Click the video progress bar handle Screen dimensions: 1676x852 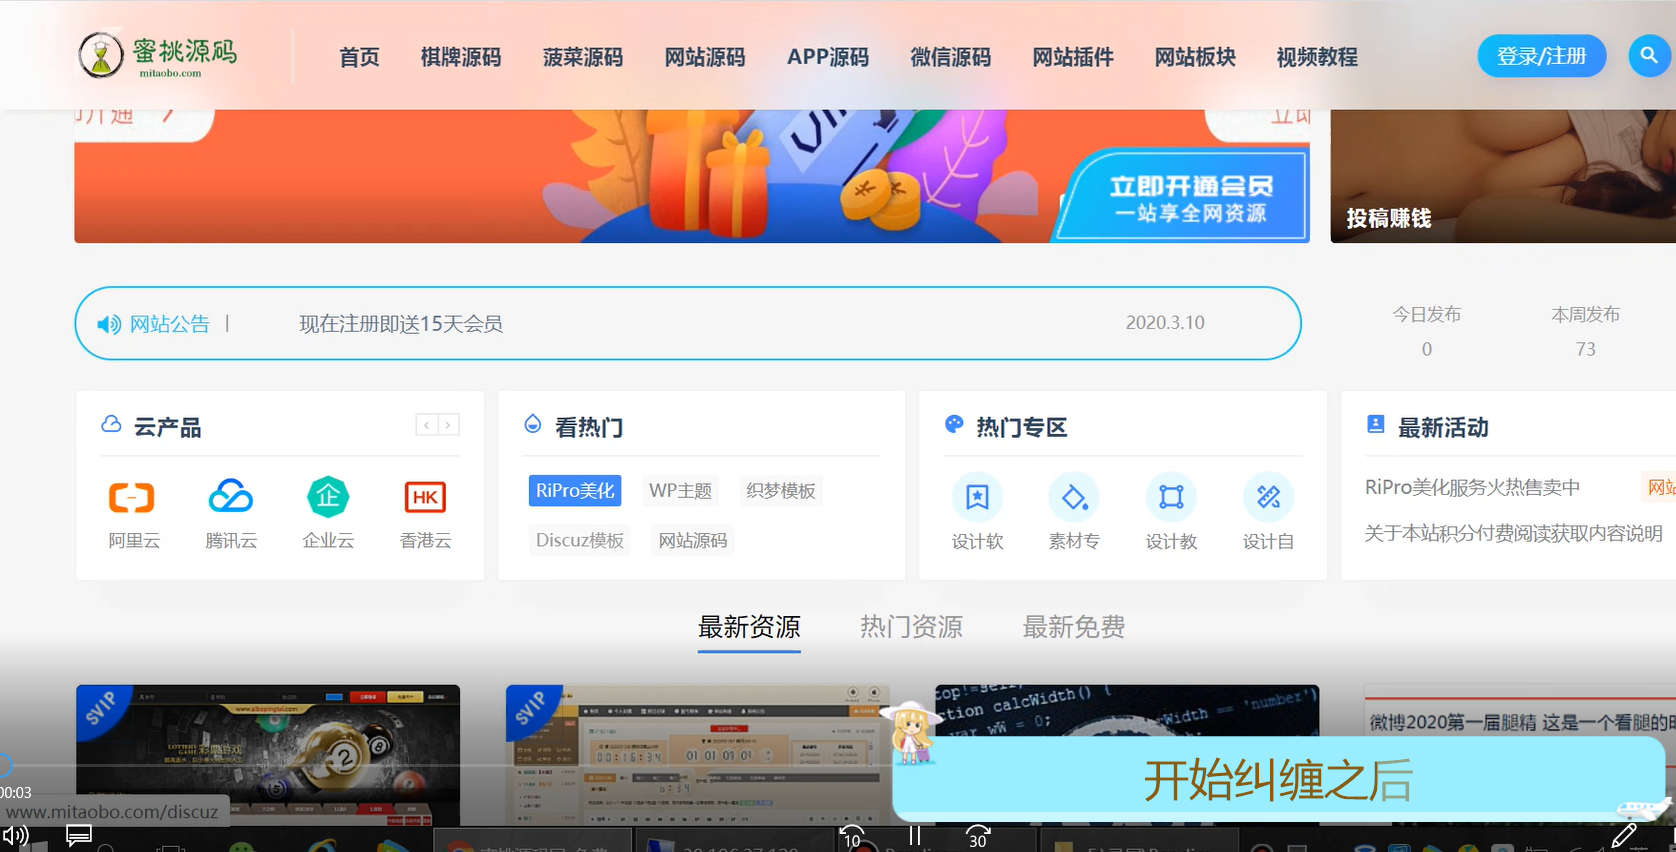coord(4,766)
